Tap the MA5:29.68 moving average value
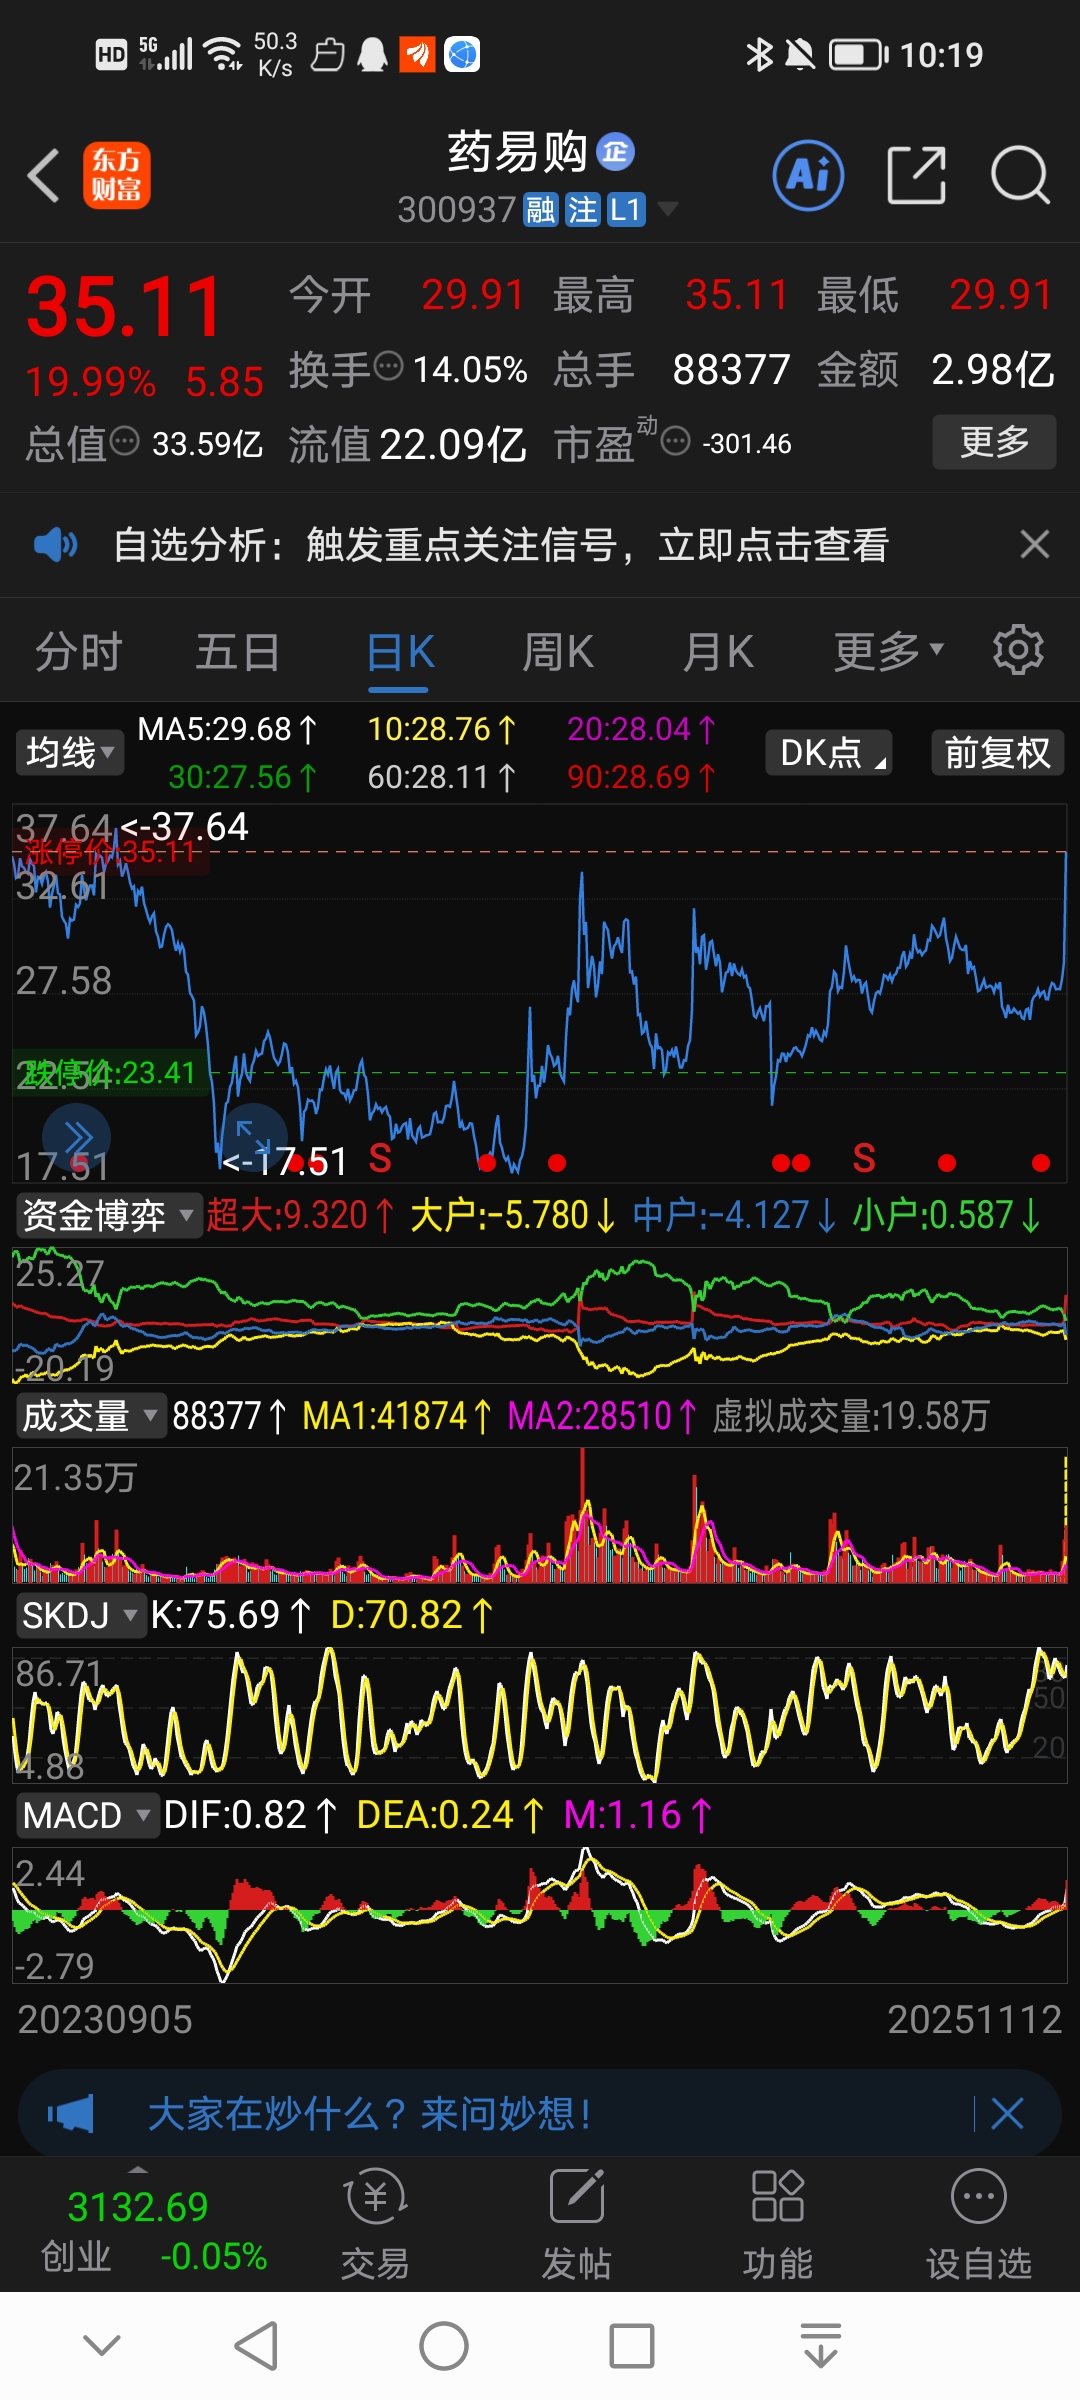Screen dimensions: 1080x2400 227,729
